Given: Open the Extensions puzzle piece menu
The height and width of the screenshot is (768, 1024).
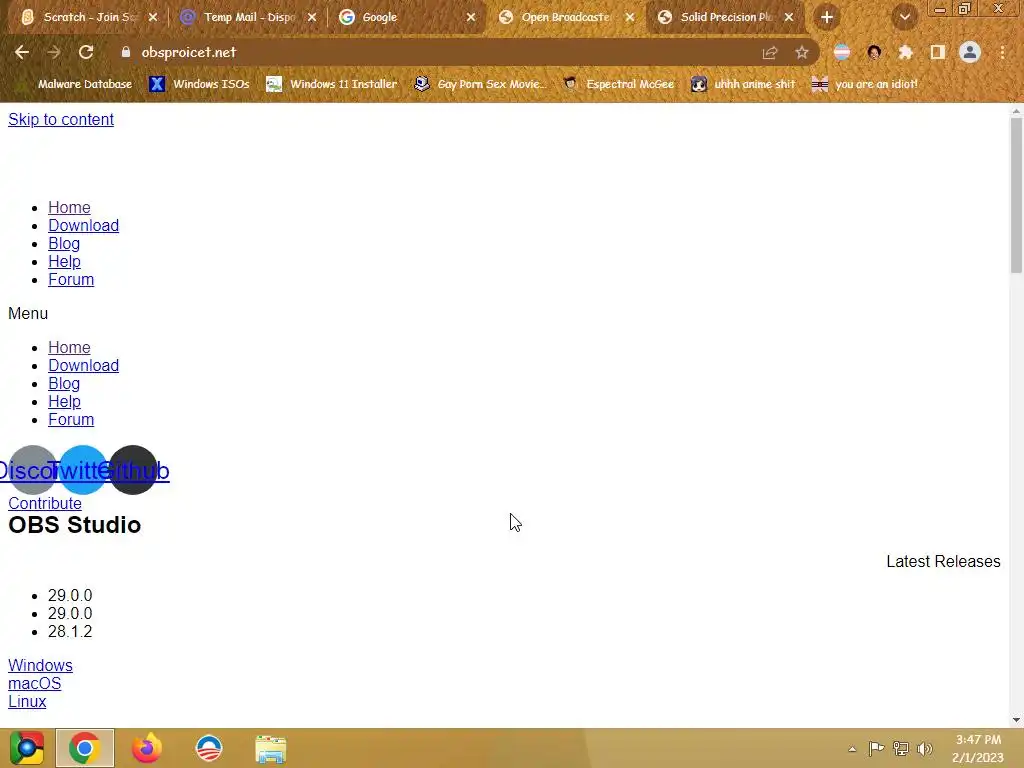Looking at the screenshot, I should point(906,52).
